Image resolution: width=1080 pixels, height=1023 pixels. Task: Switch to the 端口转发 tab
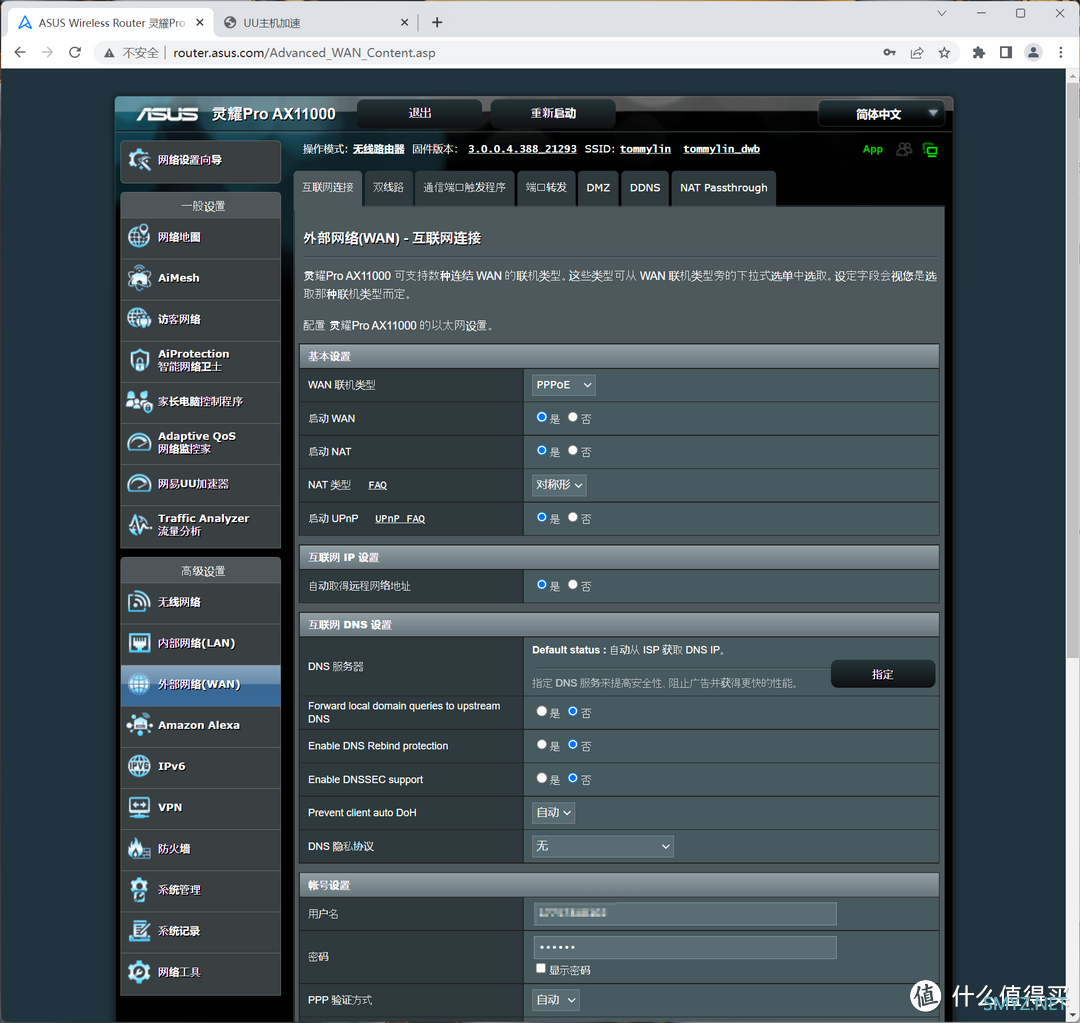546,187
